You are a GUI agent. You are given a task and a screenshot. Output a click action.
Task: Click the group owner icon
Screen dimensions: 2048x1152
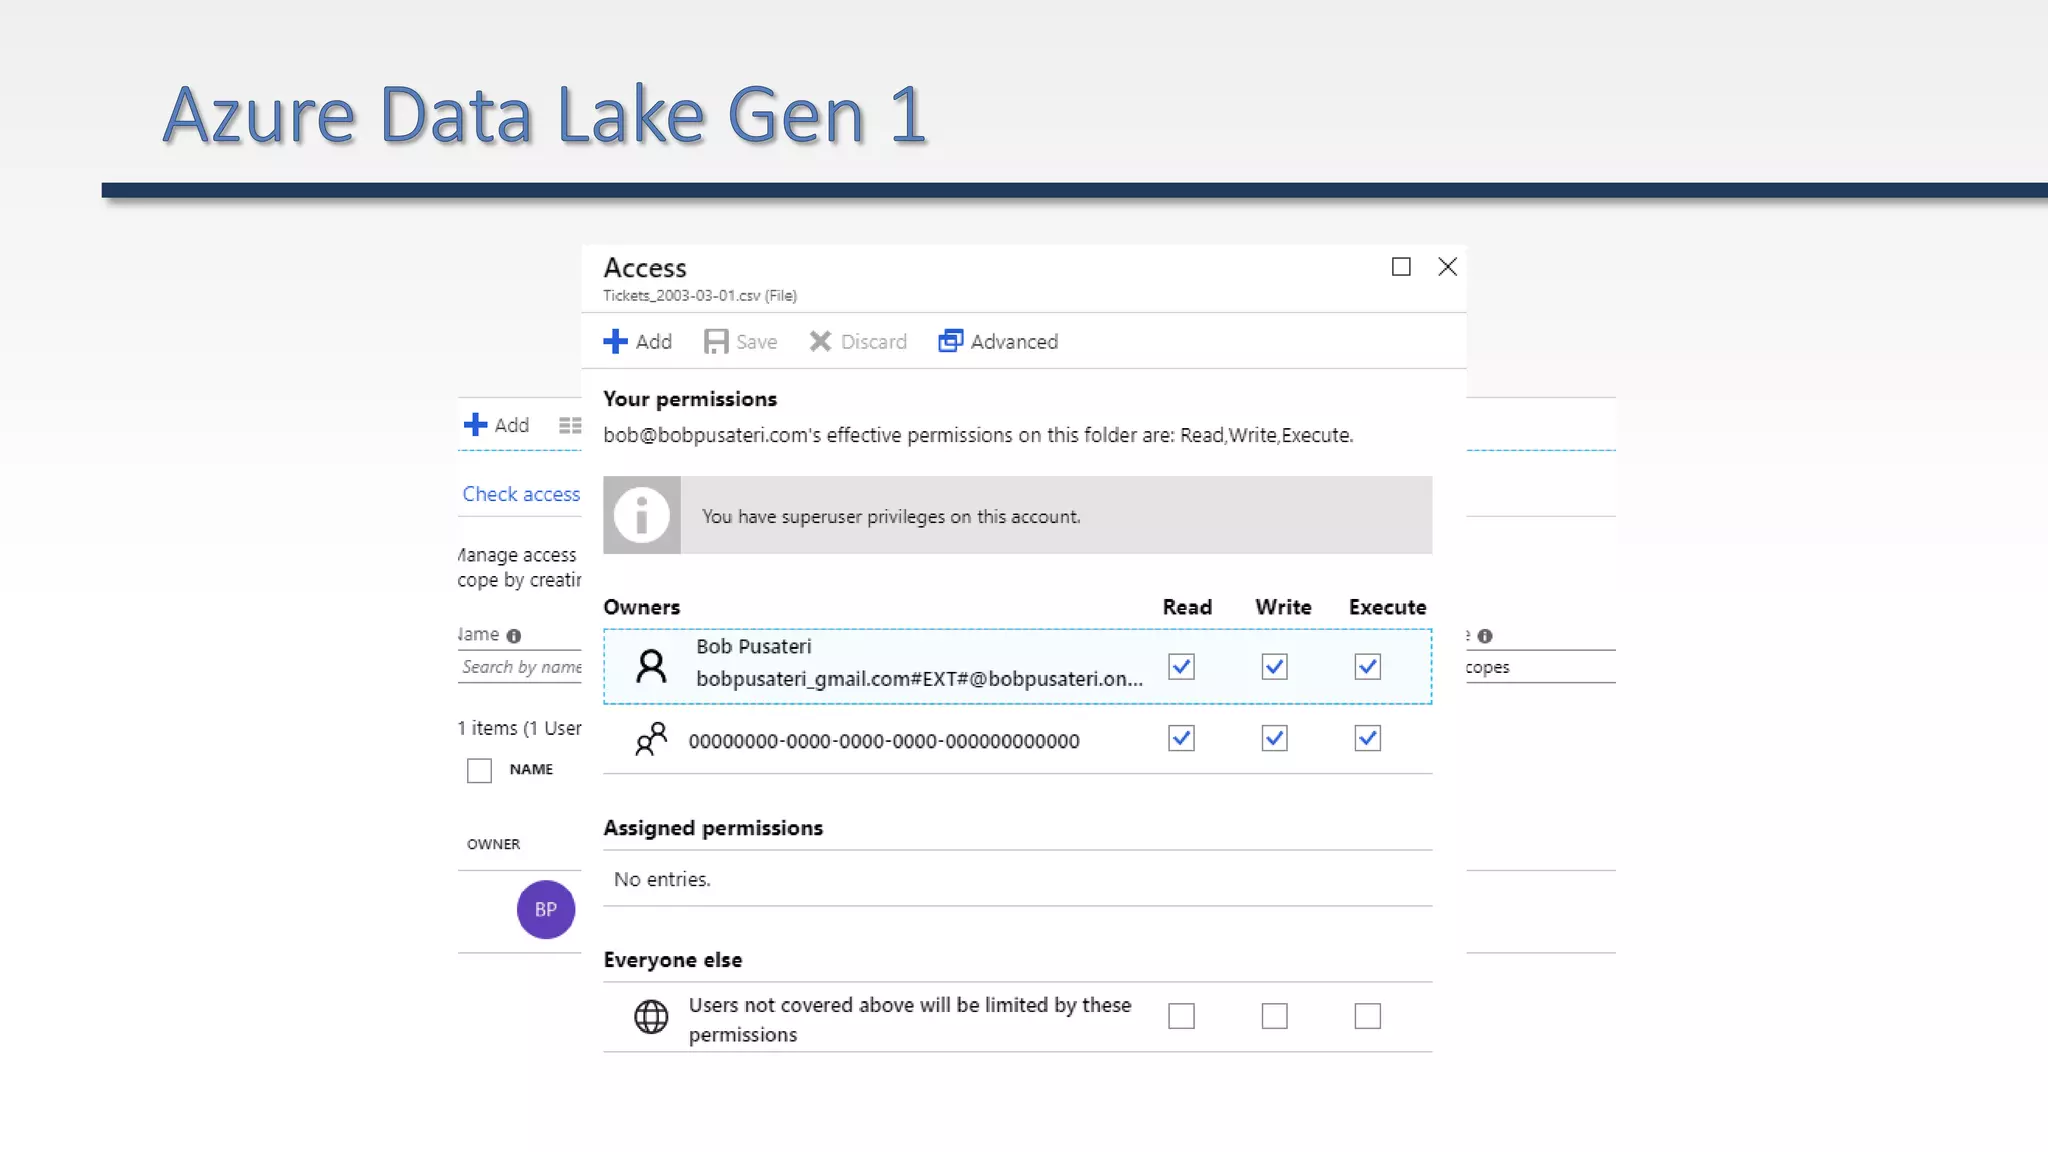click(651, 740)
